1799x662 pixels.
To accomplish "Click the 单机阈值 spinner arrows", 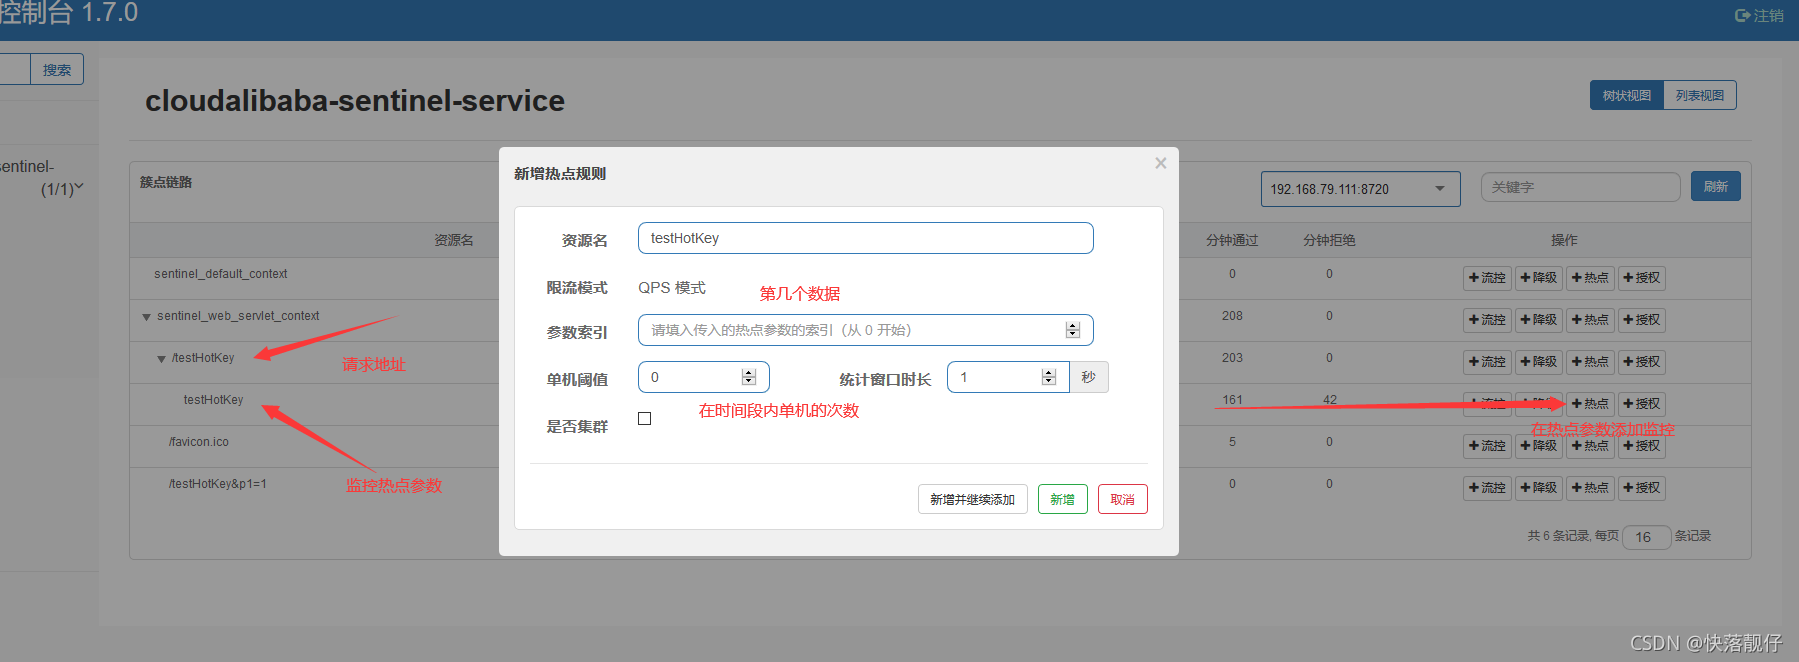I will tap(748, 377).
